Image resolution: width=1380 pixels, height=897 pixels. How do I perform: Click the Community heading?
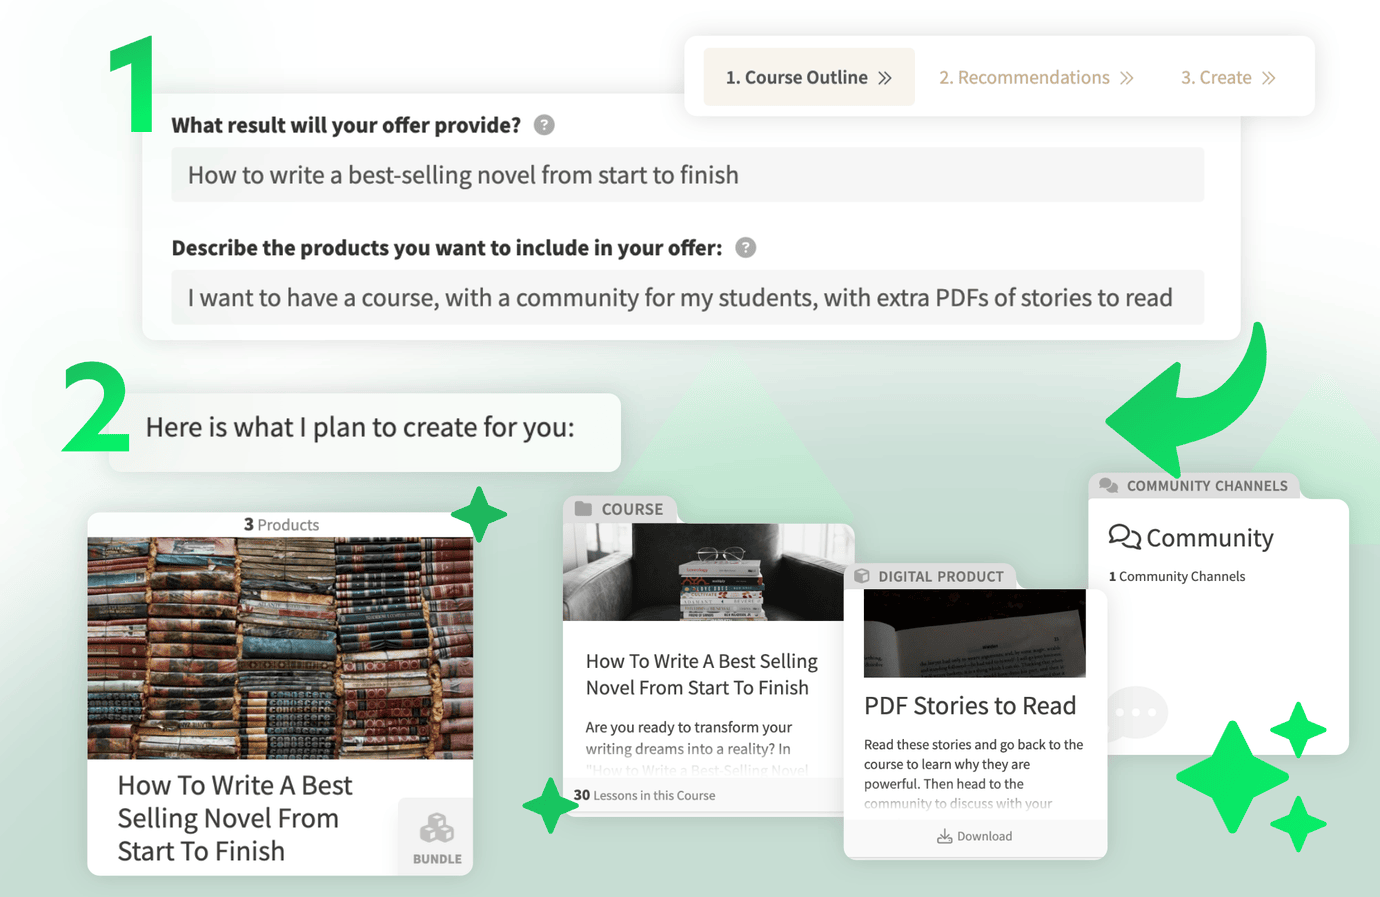point(1210,538)
